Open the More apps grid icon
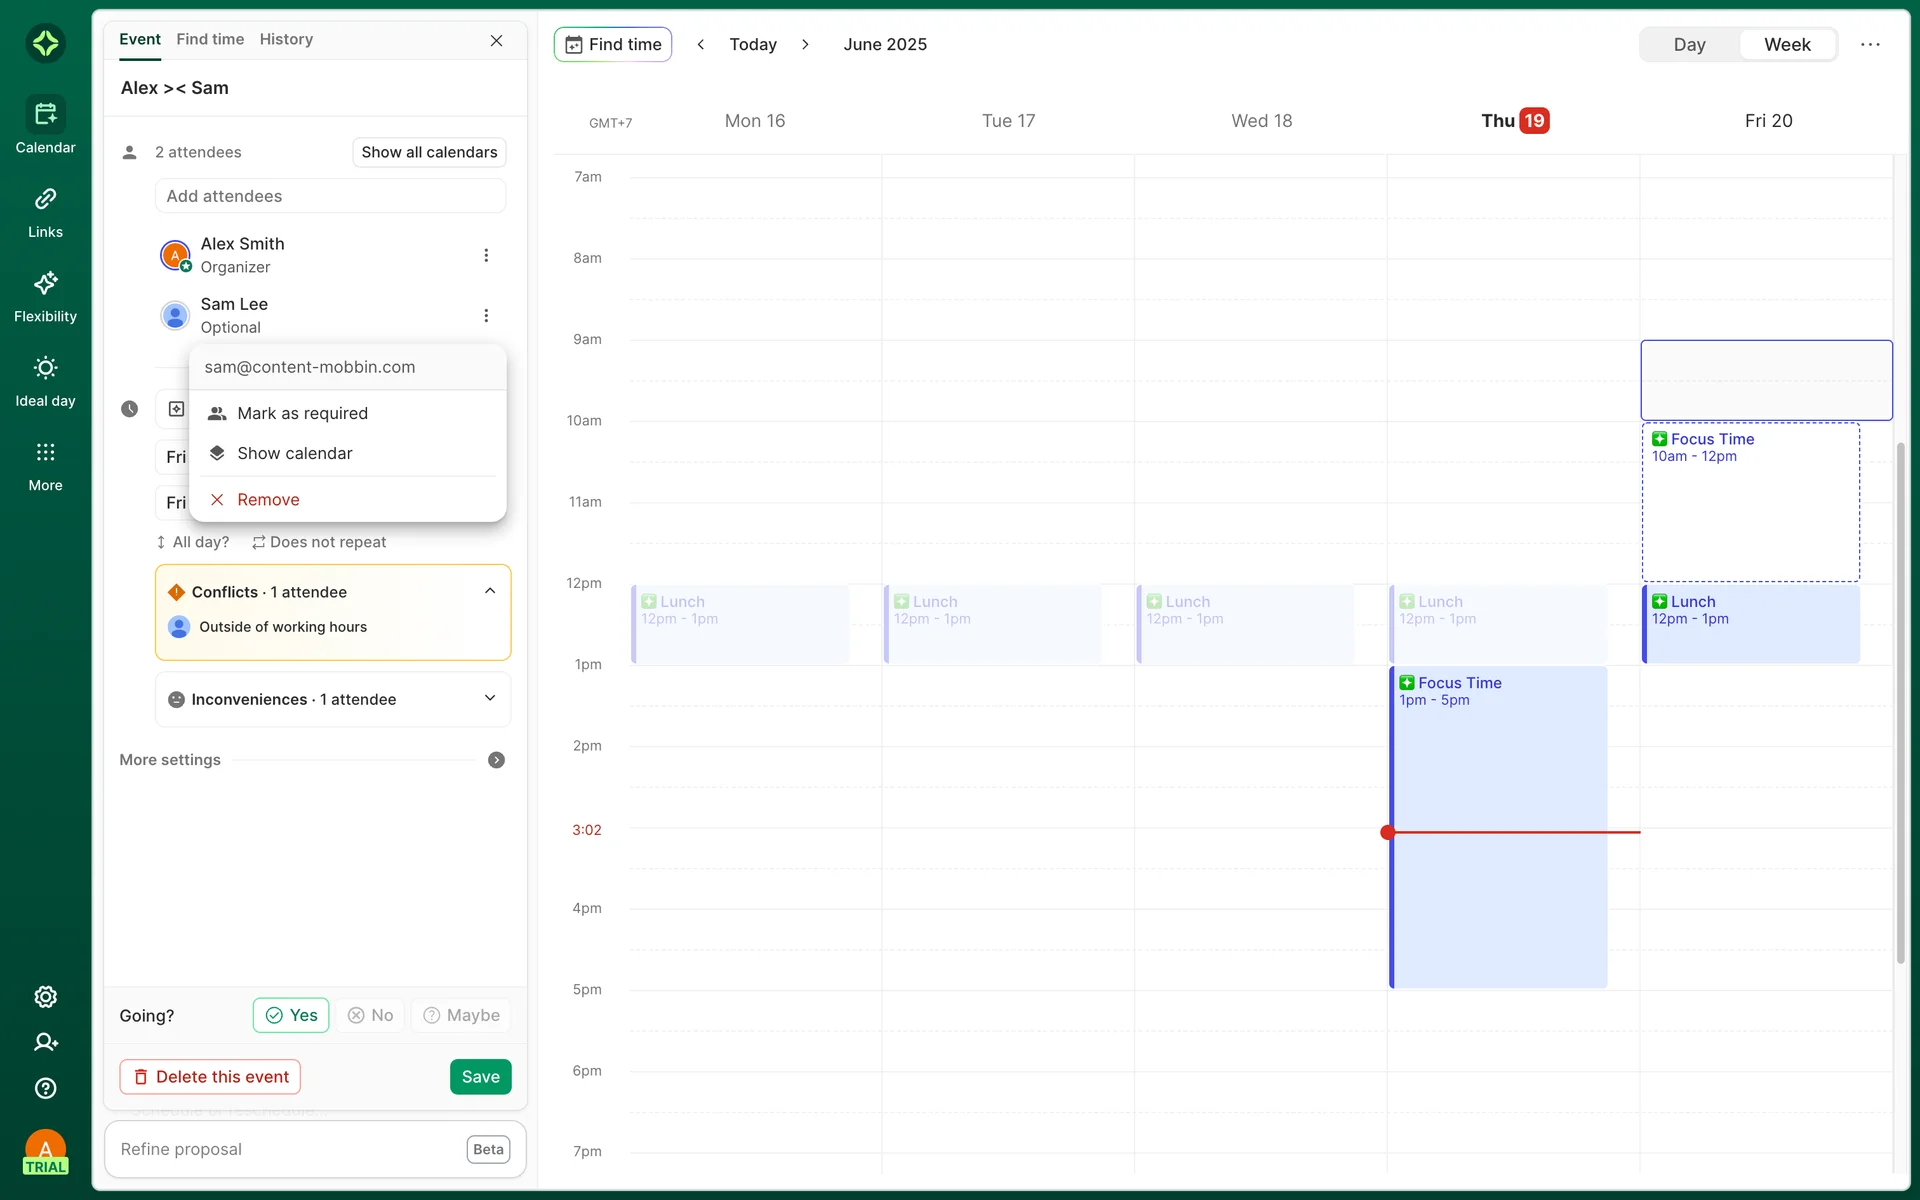The height and width of the screenshot is (1200, 1920). click(45, 452)
